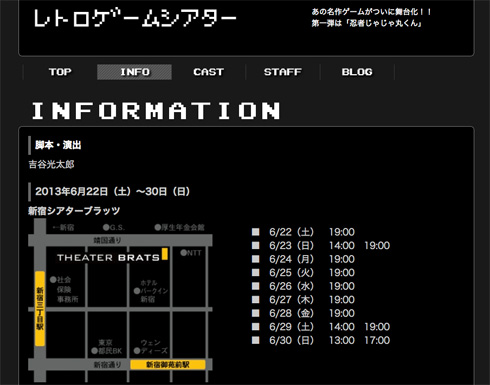Click the 6/25（火） date text

point(292,273)
